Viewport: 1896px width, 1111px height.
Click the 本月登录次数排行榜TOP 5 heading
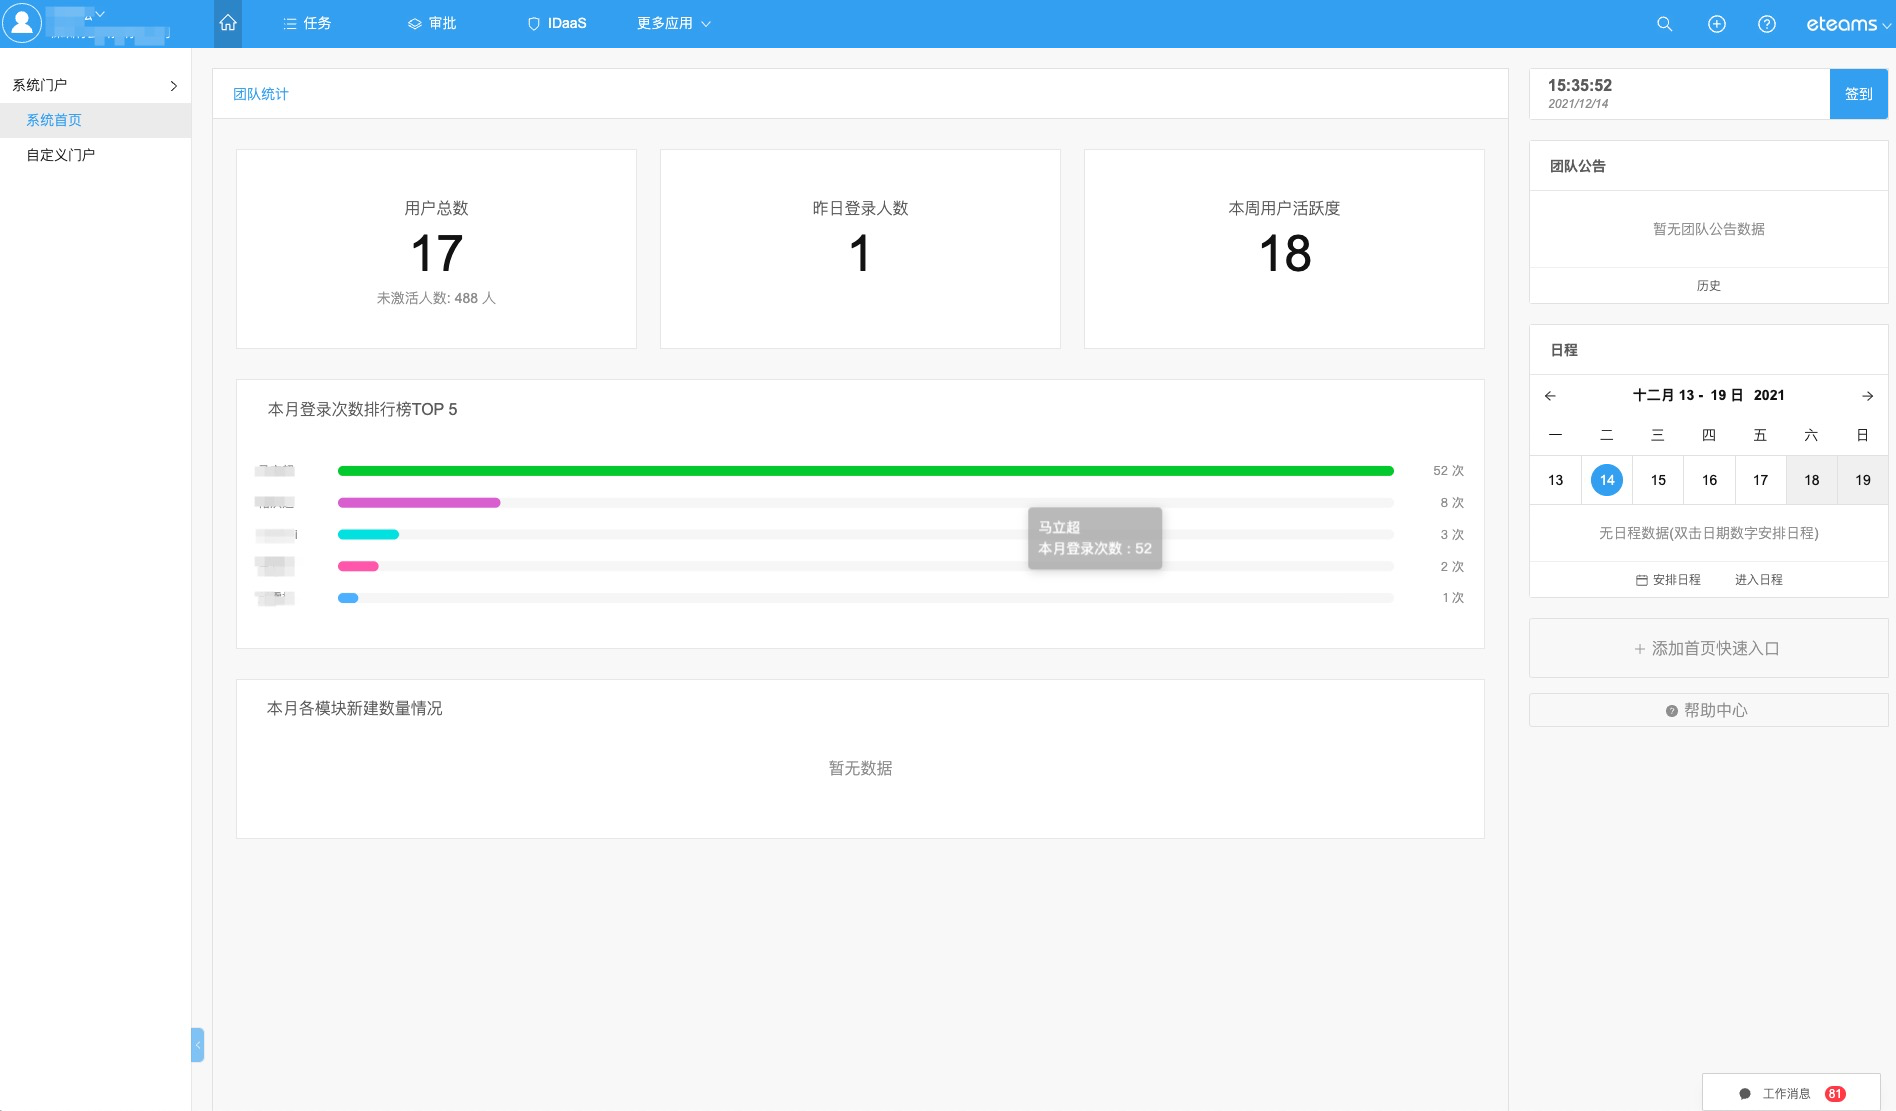(x=362, y=410)
